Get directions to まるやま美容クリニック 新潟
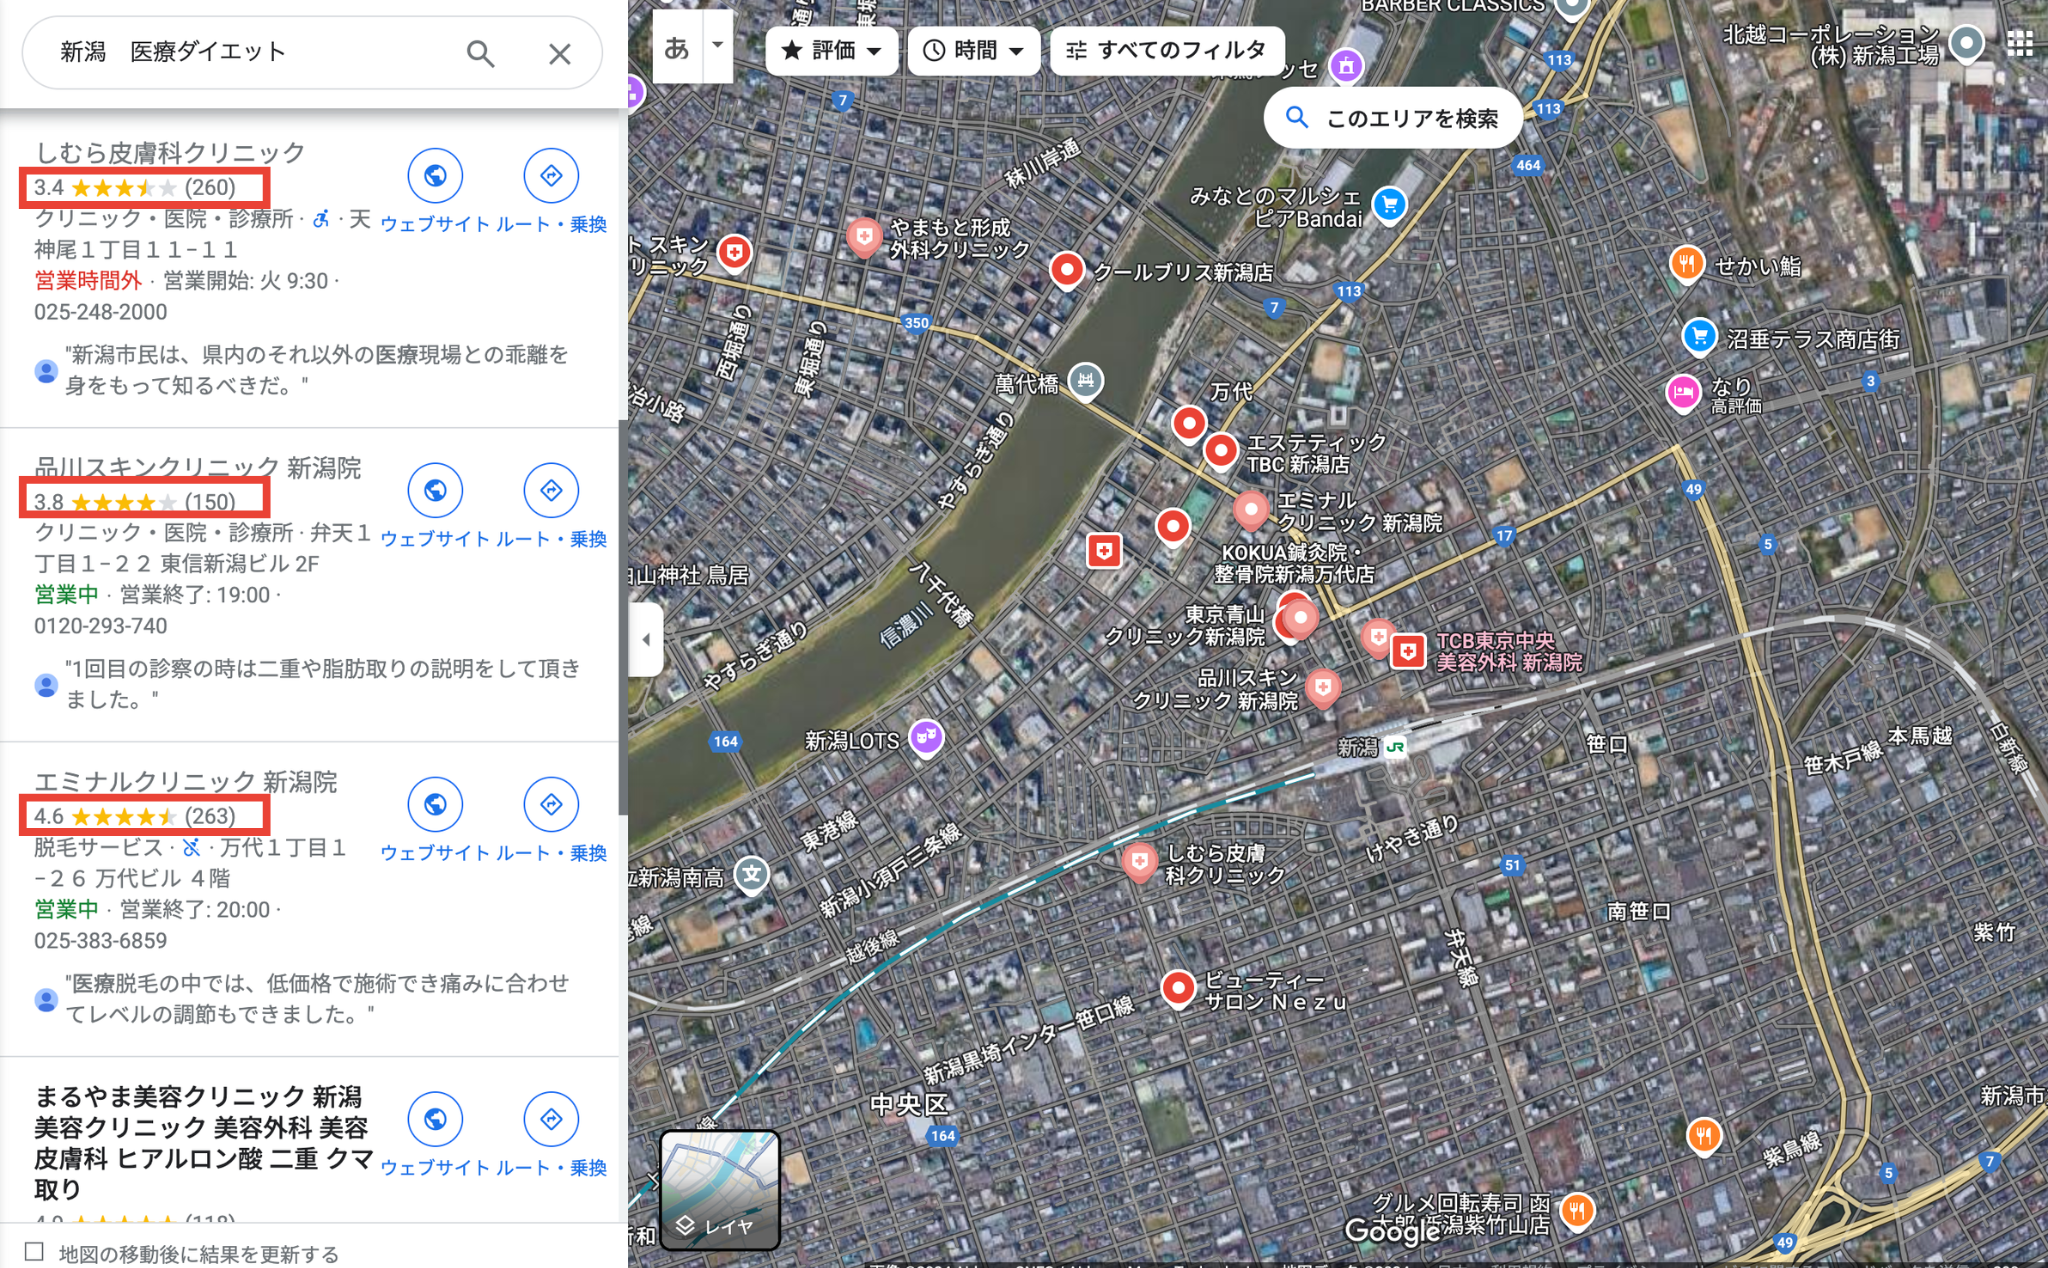The width and height of the screenshot is (2048, 1268). click(x=551, y=1119)
